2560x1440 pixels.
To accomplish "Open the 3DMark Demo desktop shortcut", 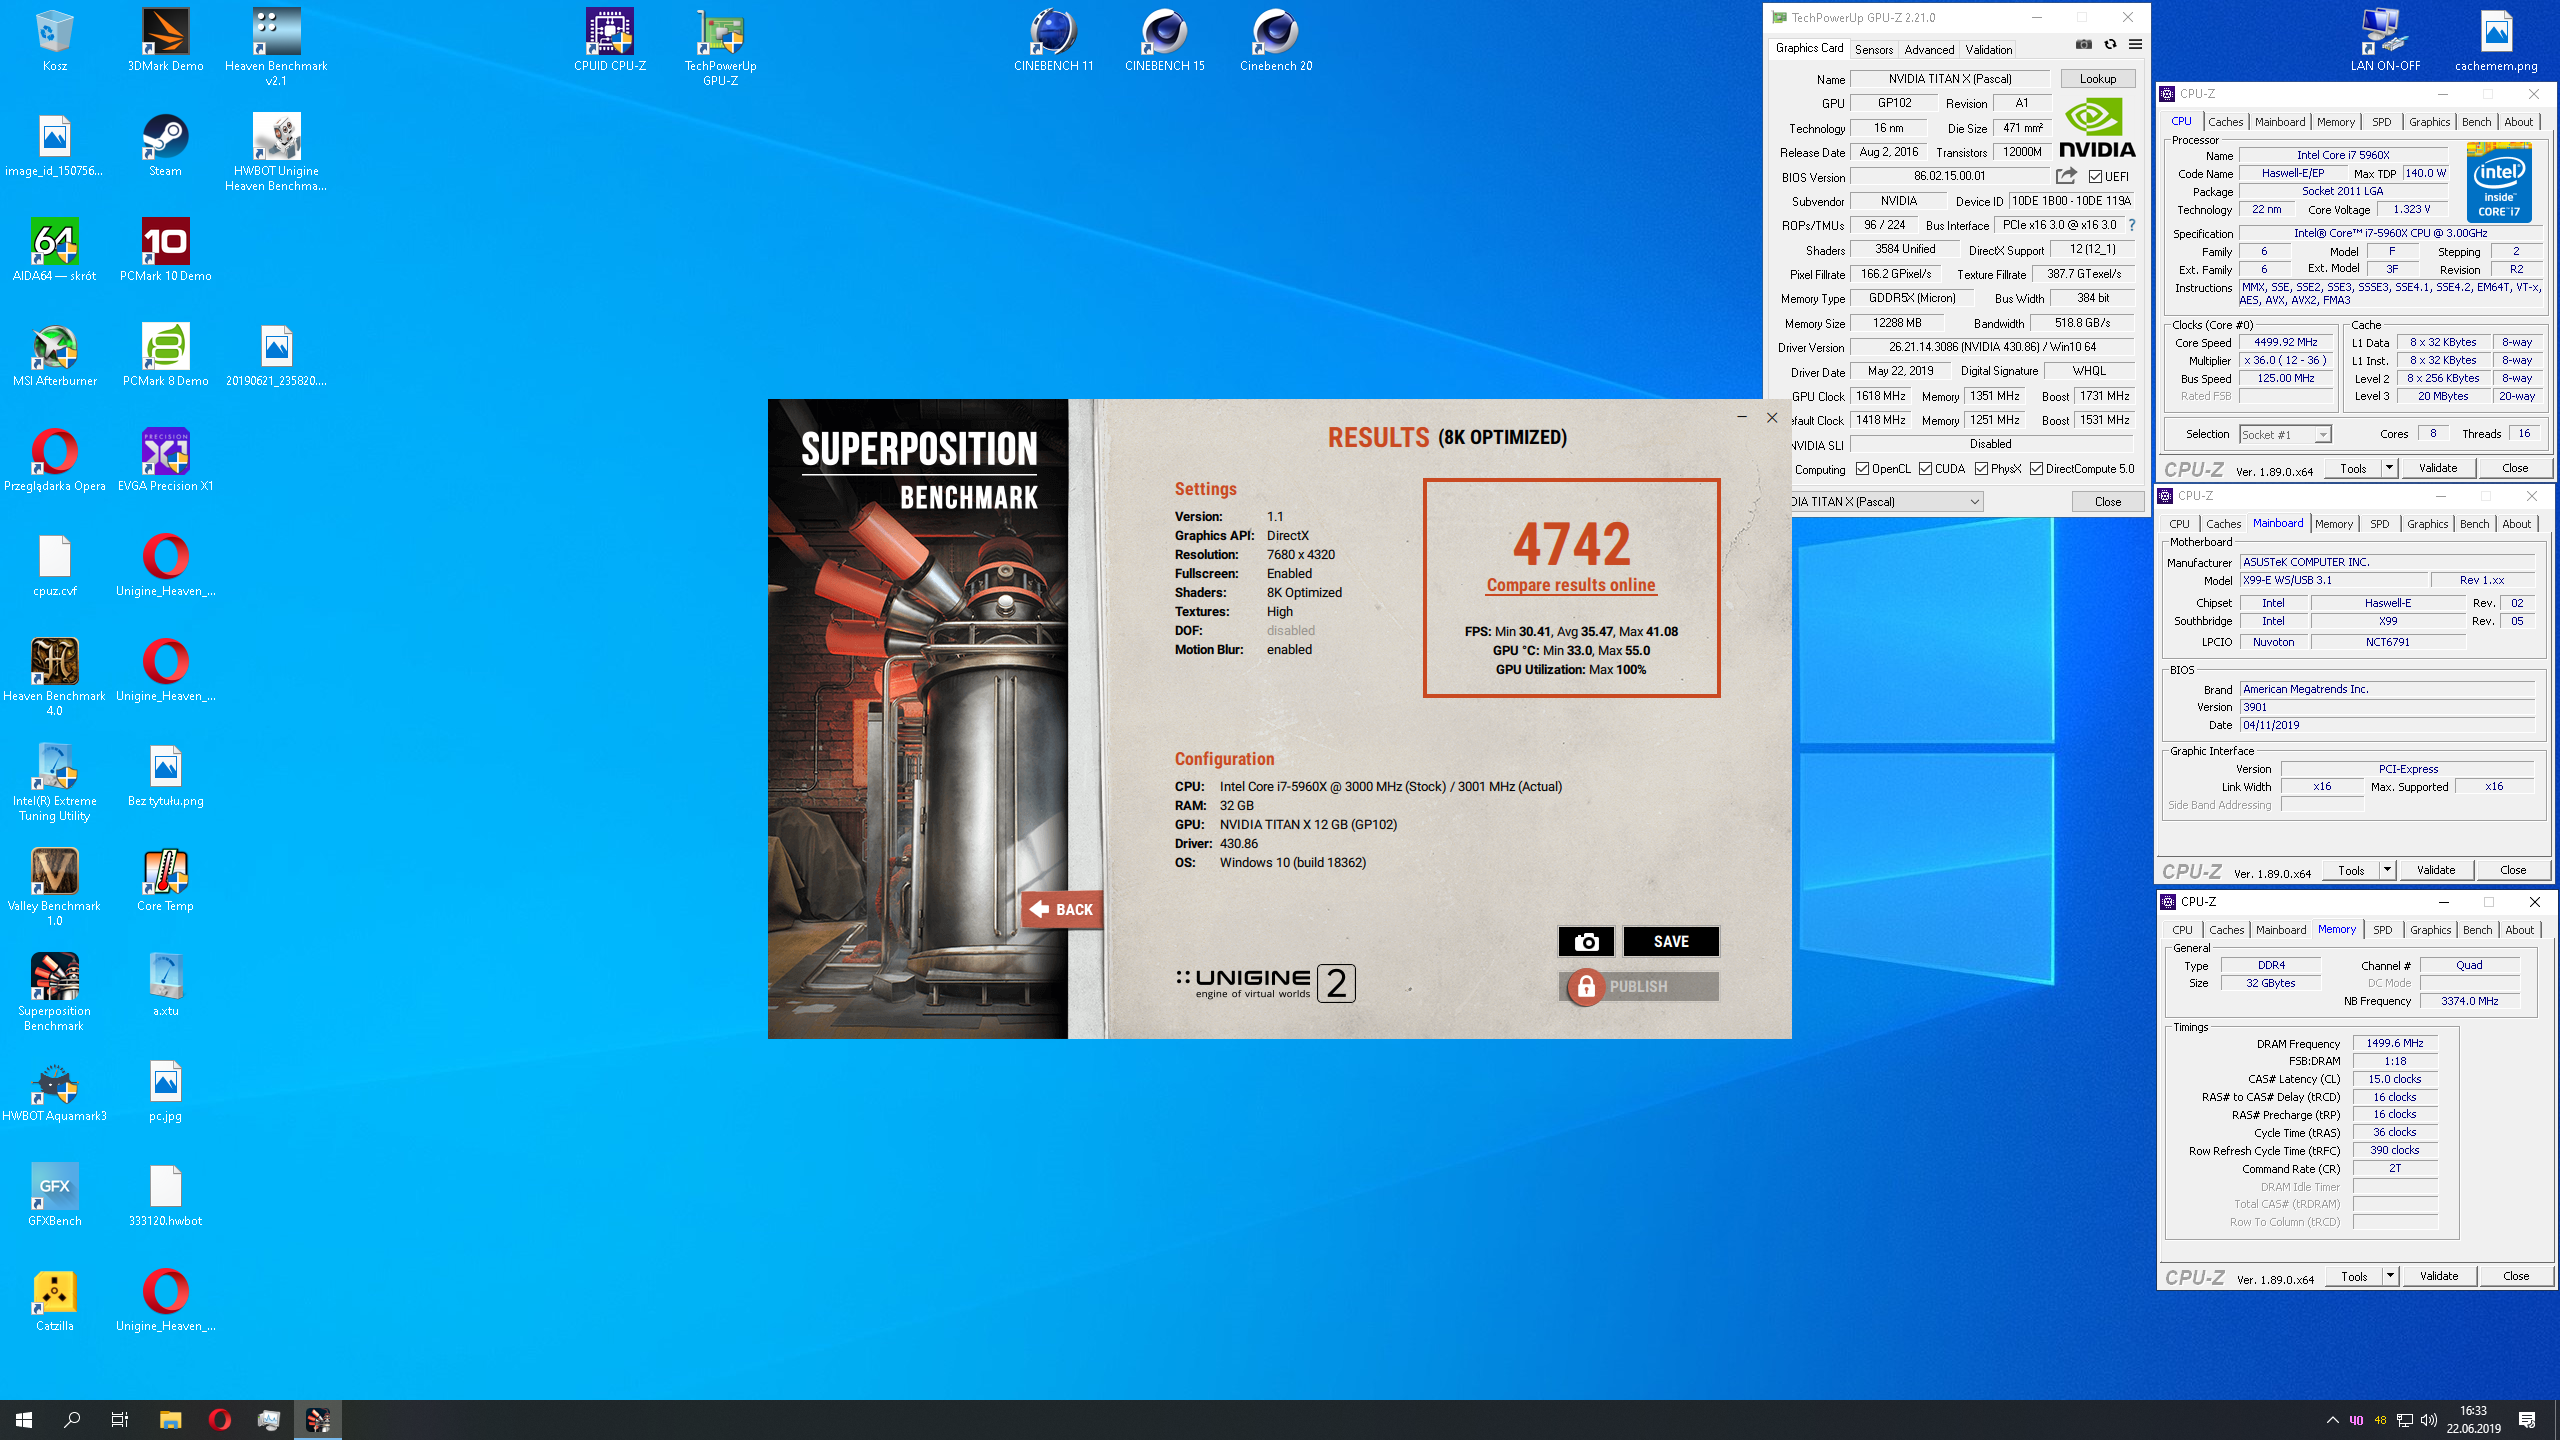I will tap(165, 40).
